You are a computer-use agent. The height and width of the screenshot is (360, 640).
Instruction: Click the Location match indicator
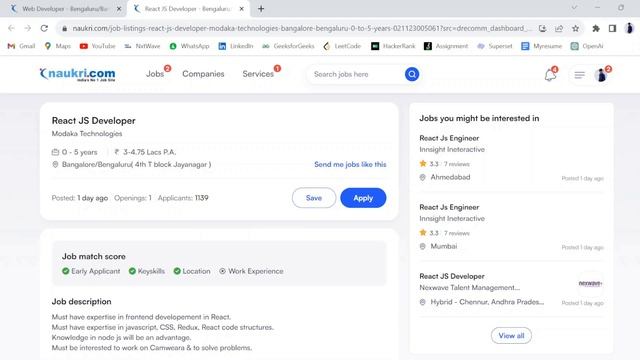click(x=192, y=271)
